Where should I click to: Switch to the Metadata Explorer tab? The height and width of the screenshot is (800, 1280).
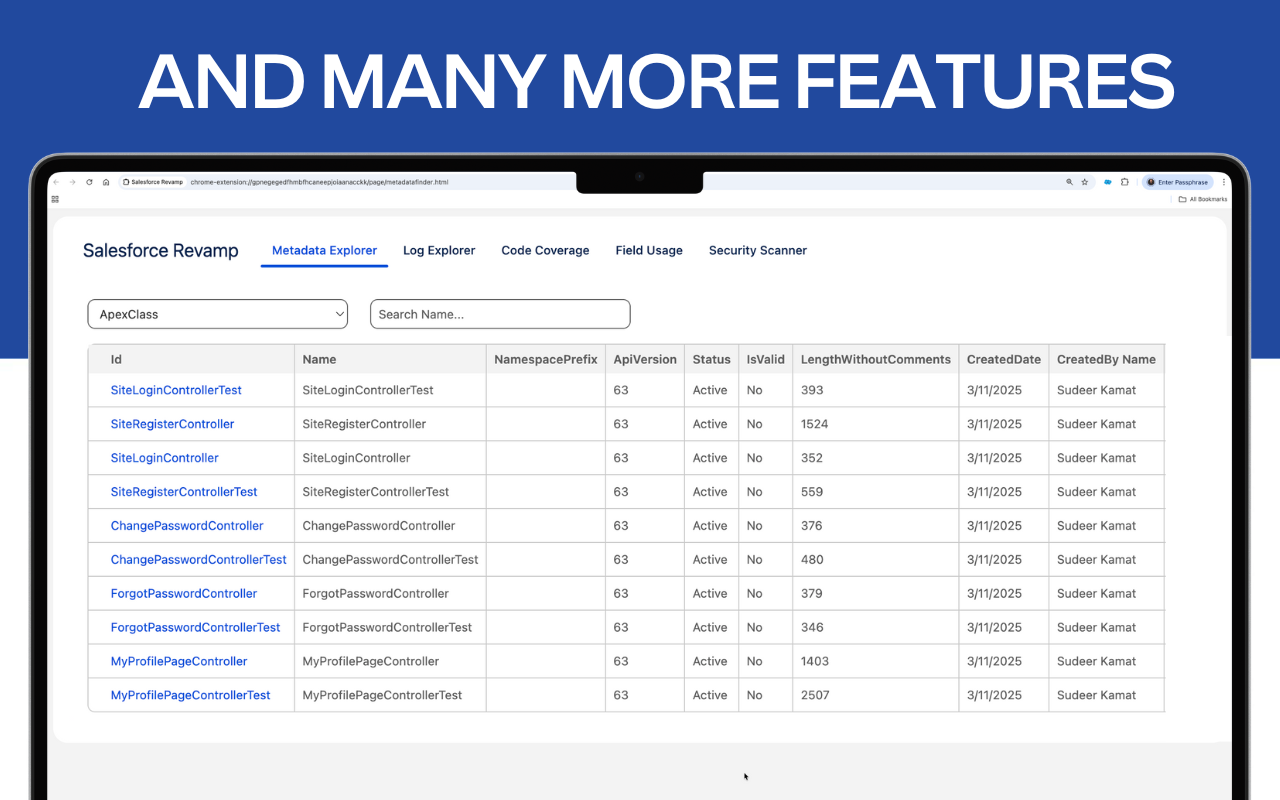324,250
